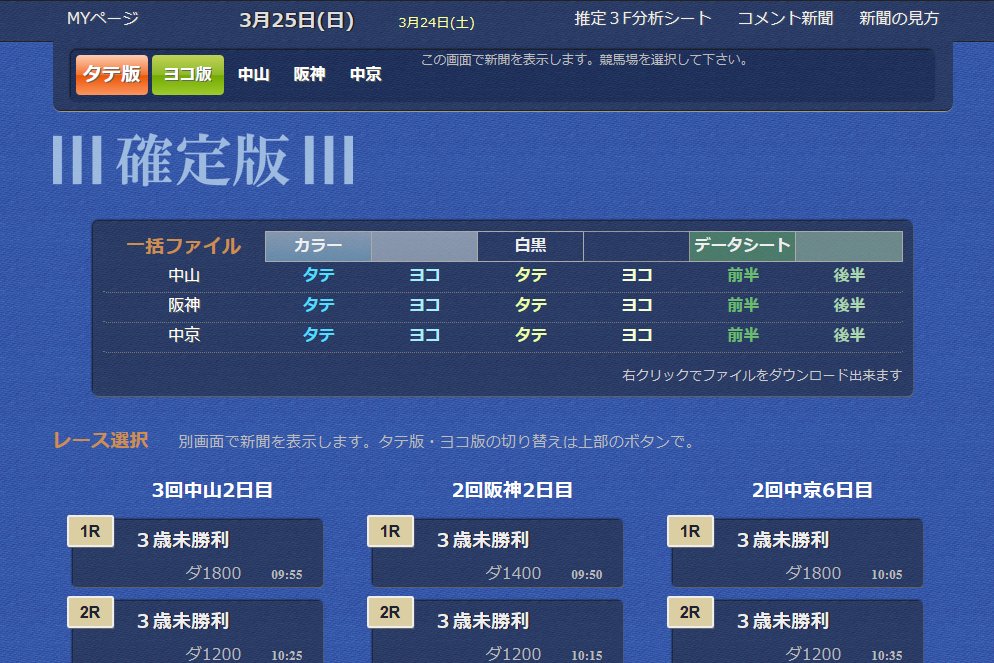The height and width of the screenshot is (663, 994).
Task: Open 中京 color タテ file
Action: click(318, 335)
